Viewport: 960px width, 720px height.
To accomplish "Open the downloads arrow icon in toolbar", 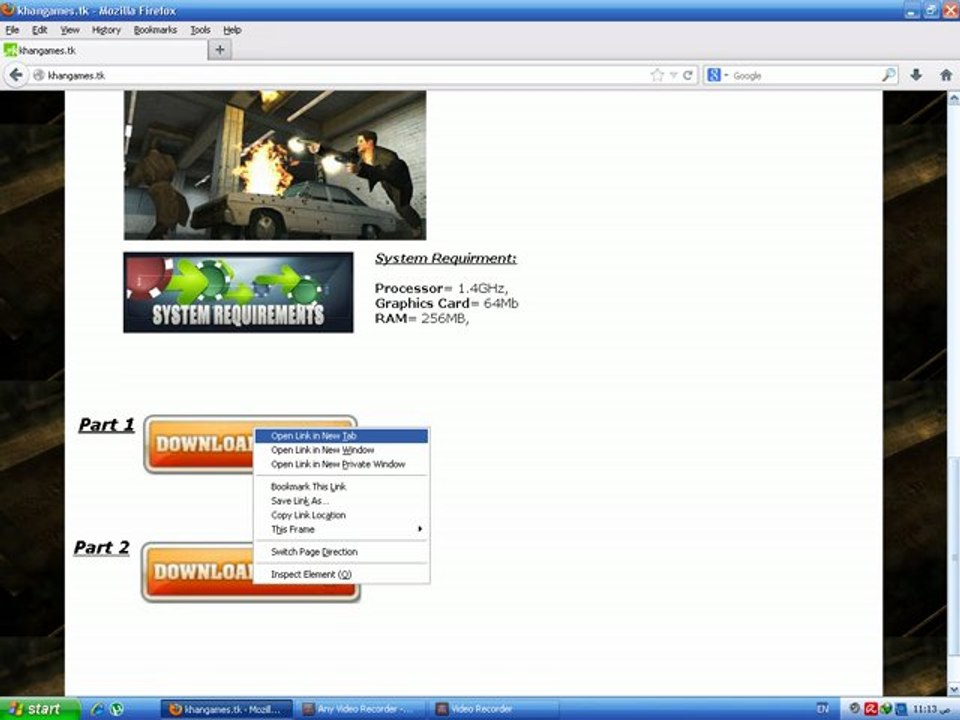I will (x=916, y=75).
